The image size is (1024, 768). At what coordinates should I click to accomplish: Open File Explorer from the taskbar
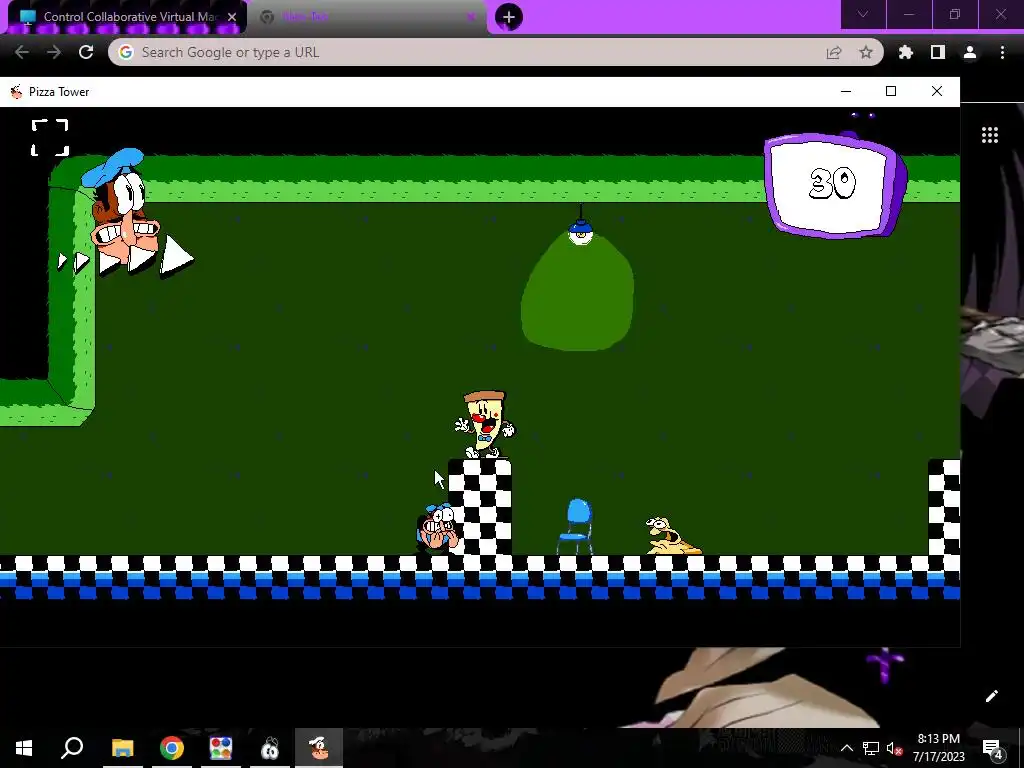123,748
